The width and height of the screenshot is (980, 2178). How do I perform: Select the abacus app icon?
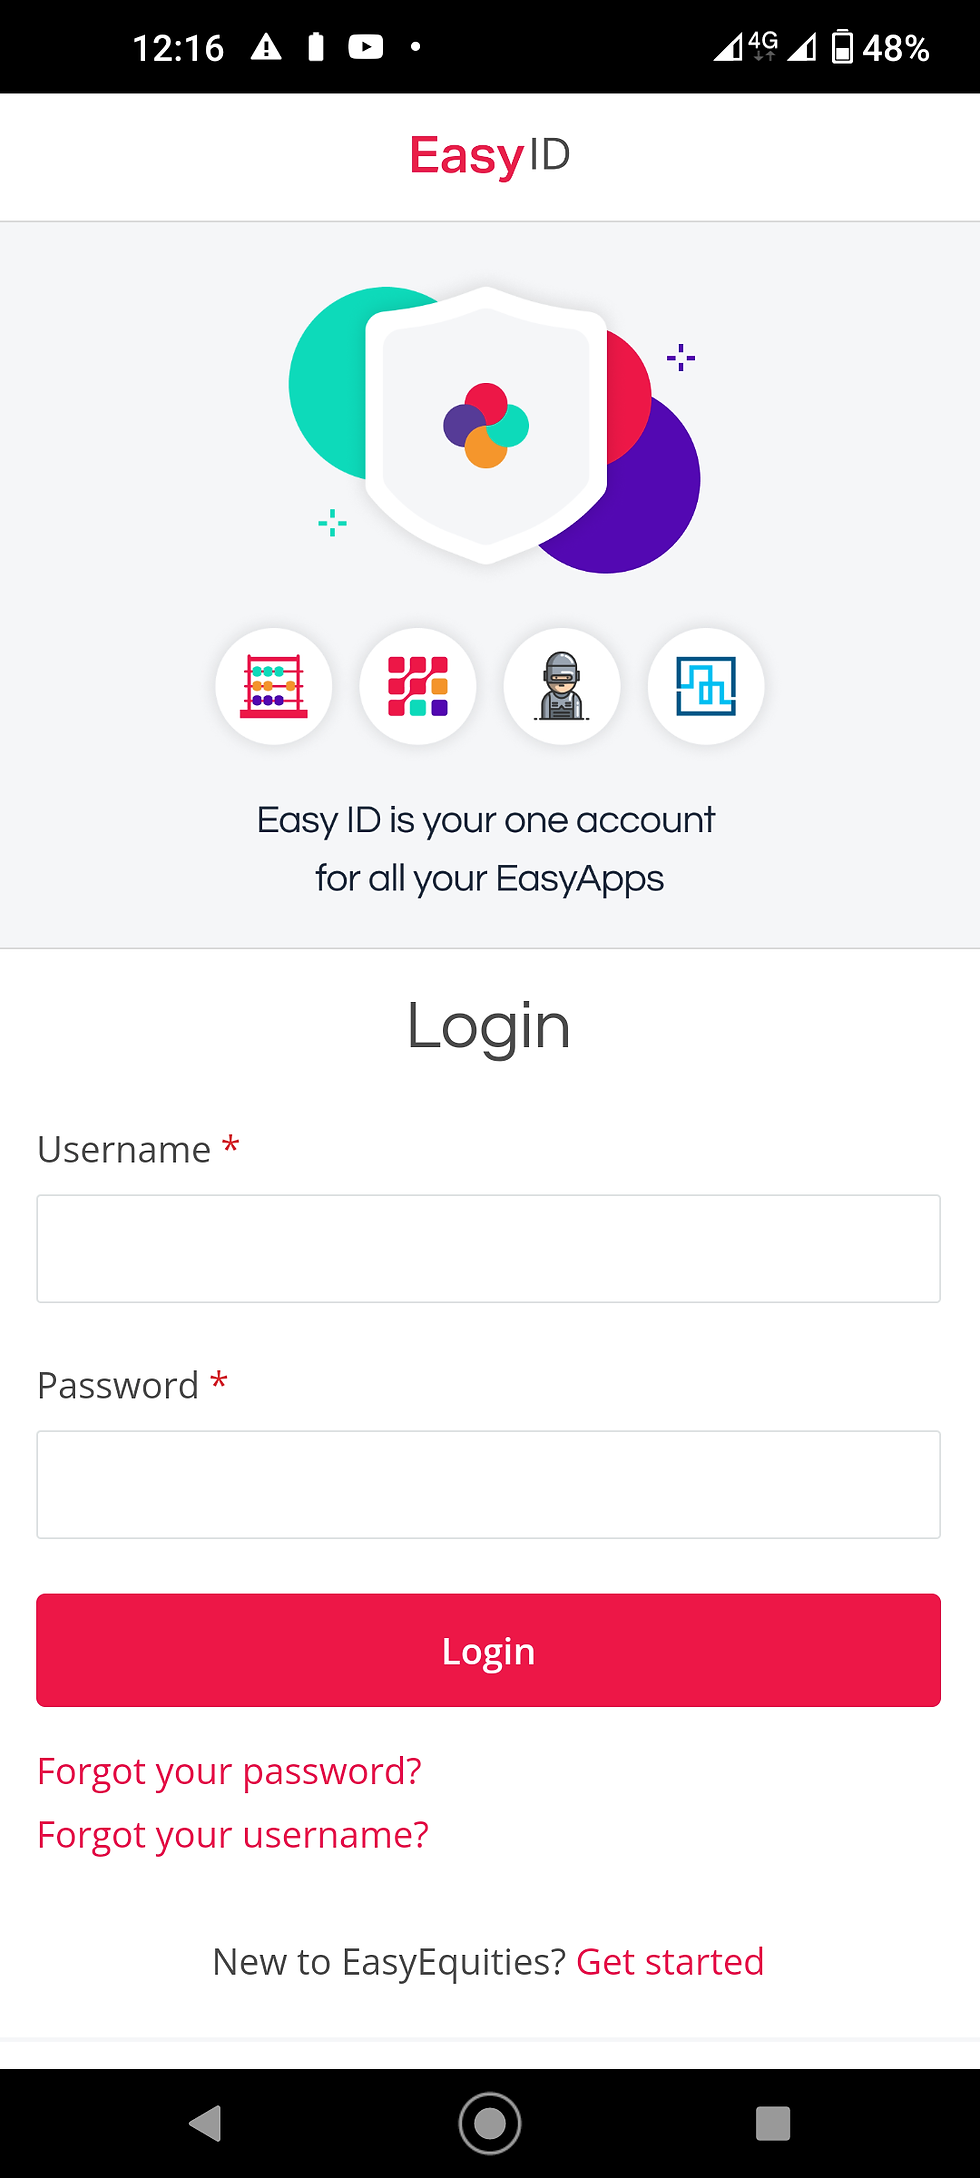[273, 686]
